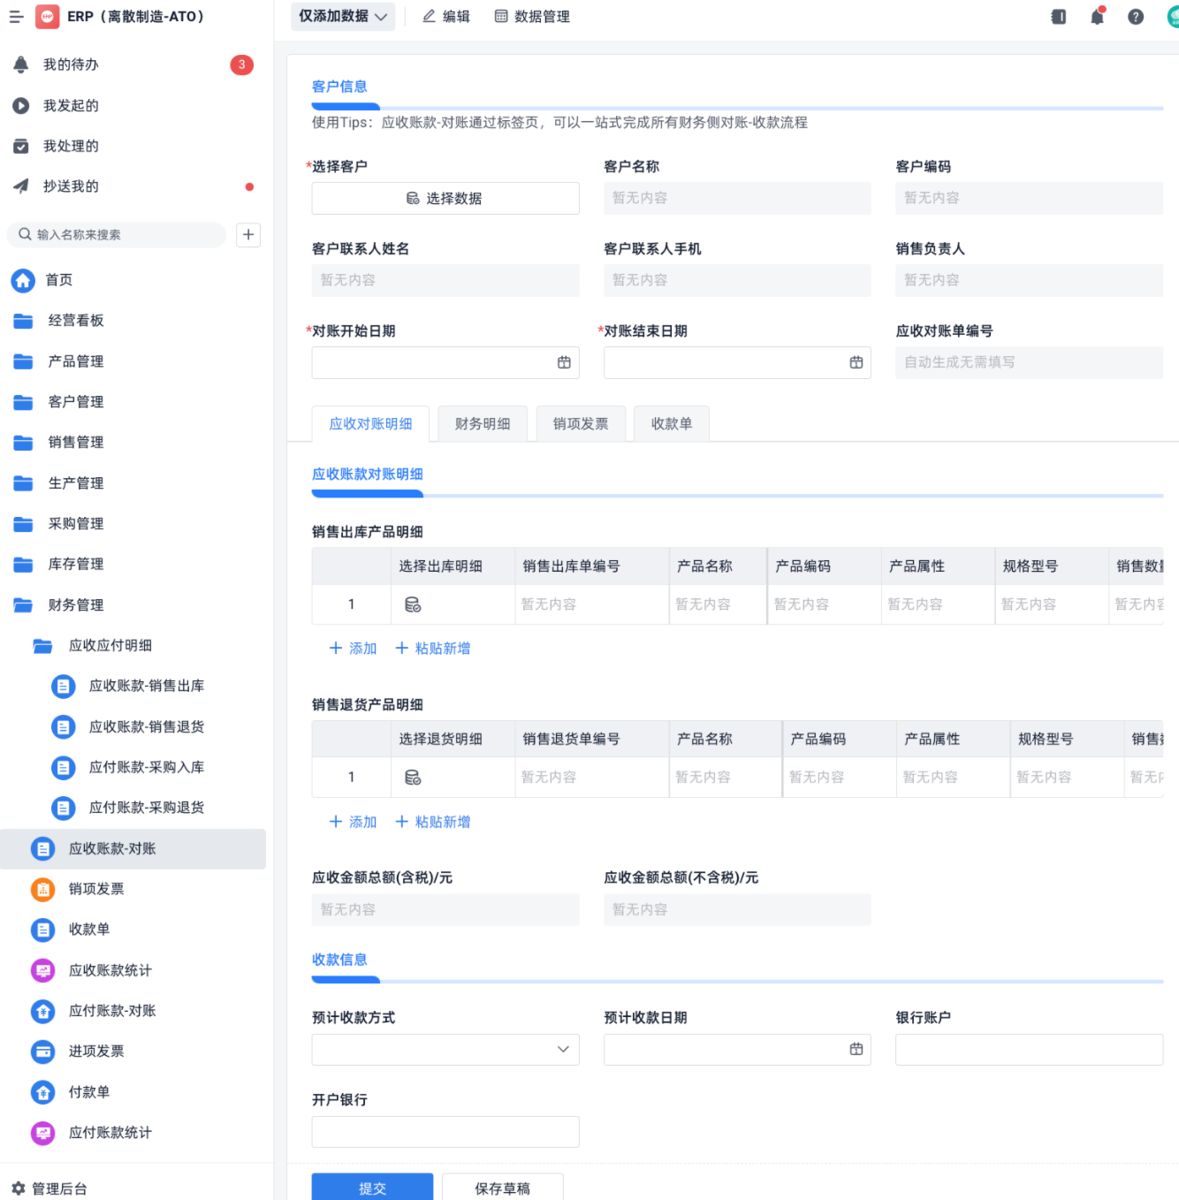Screen dimensions: 1179x1200
Task: Open calendar icon for 对账开始日期
Action: [564, 363]
